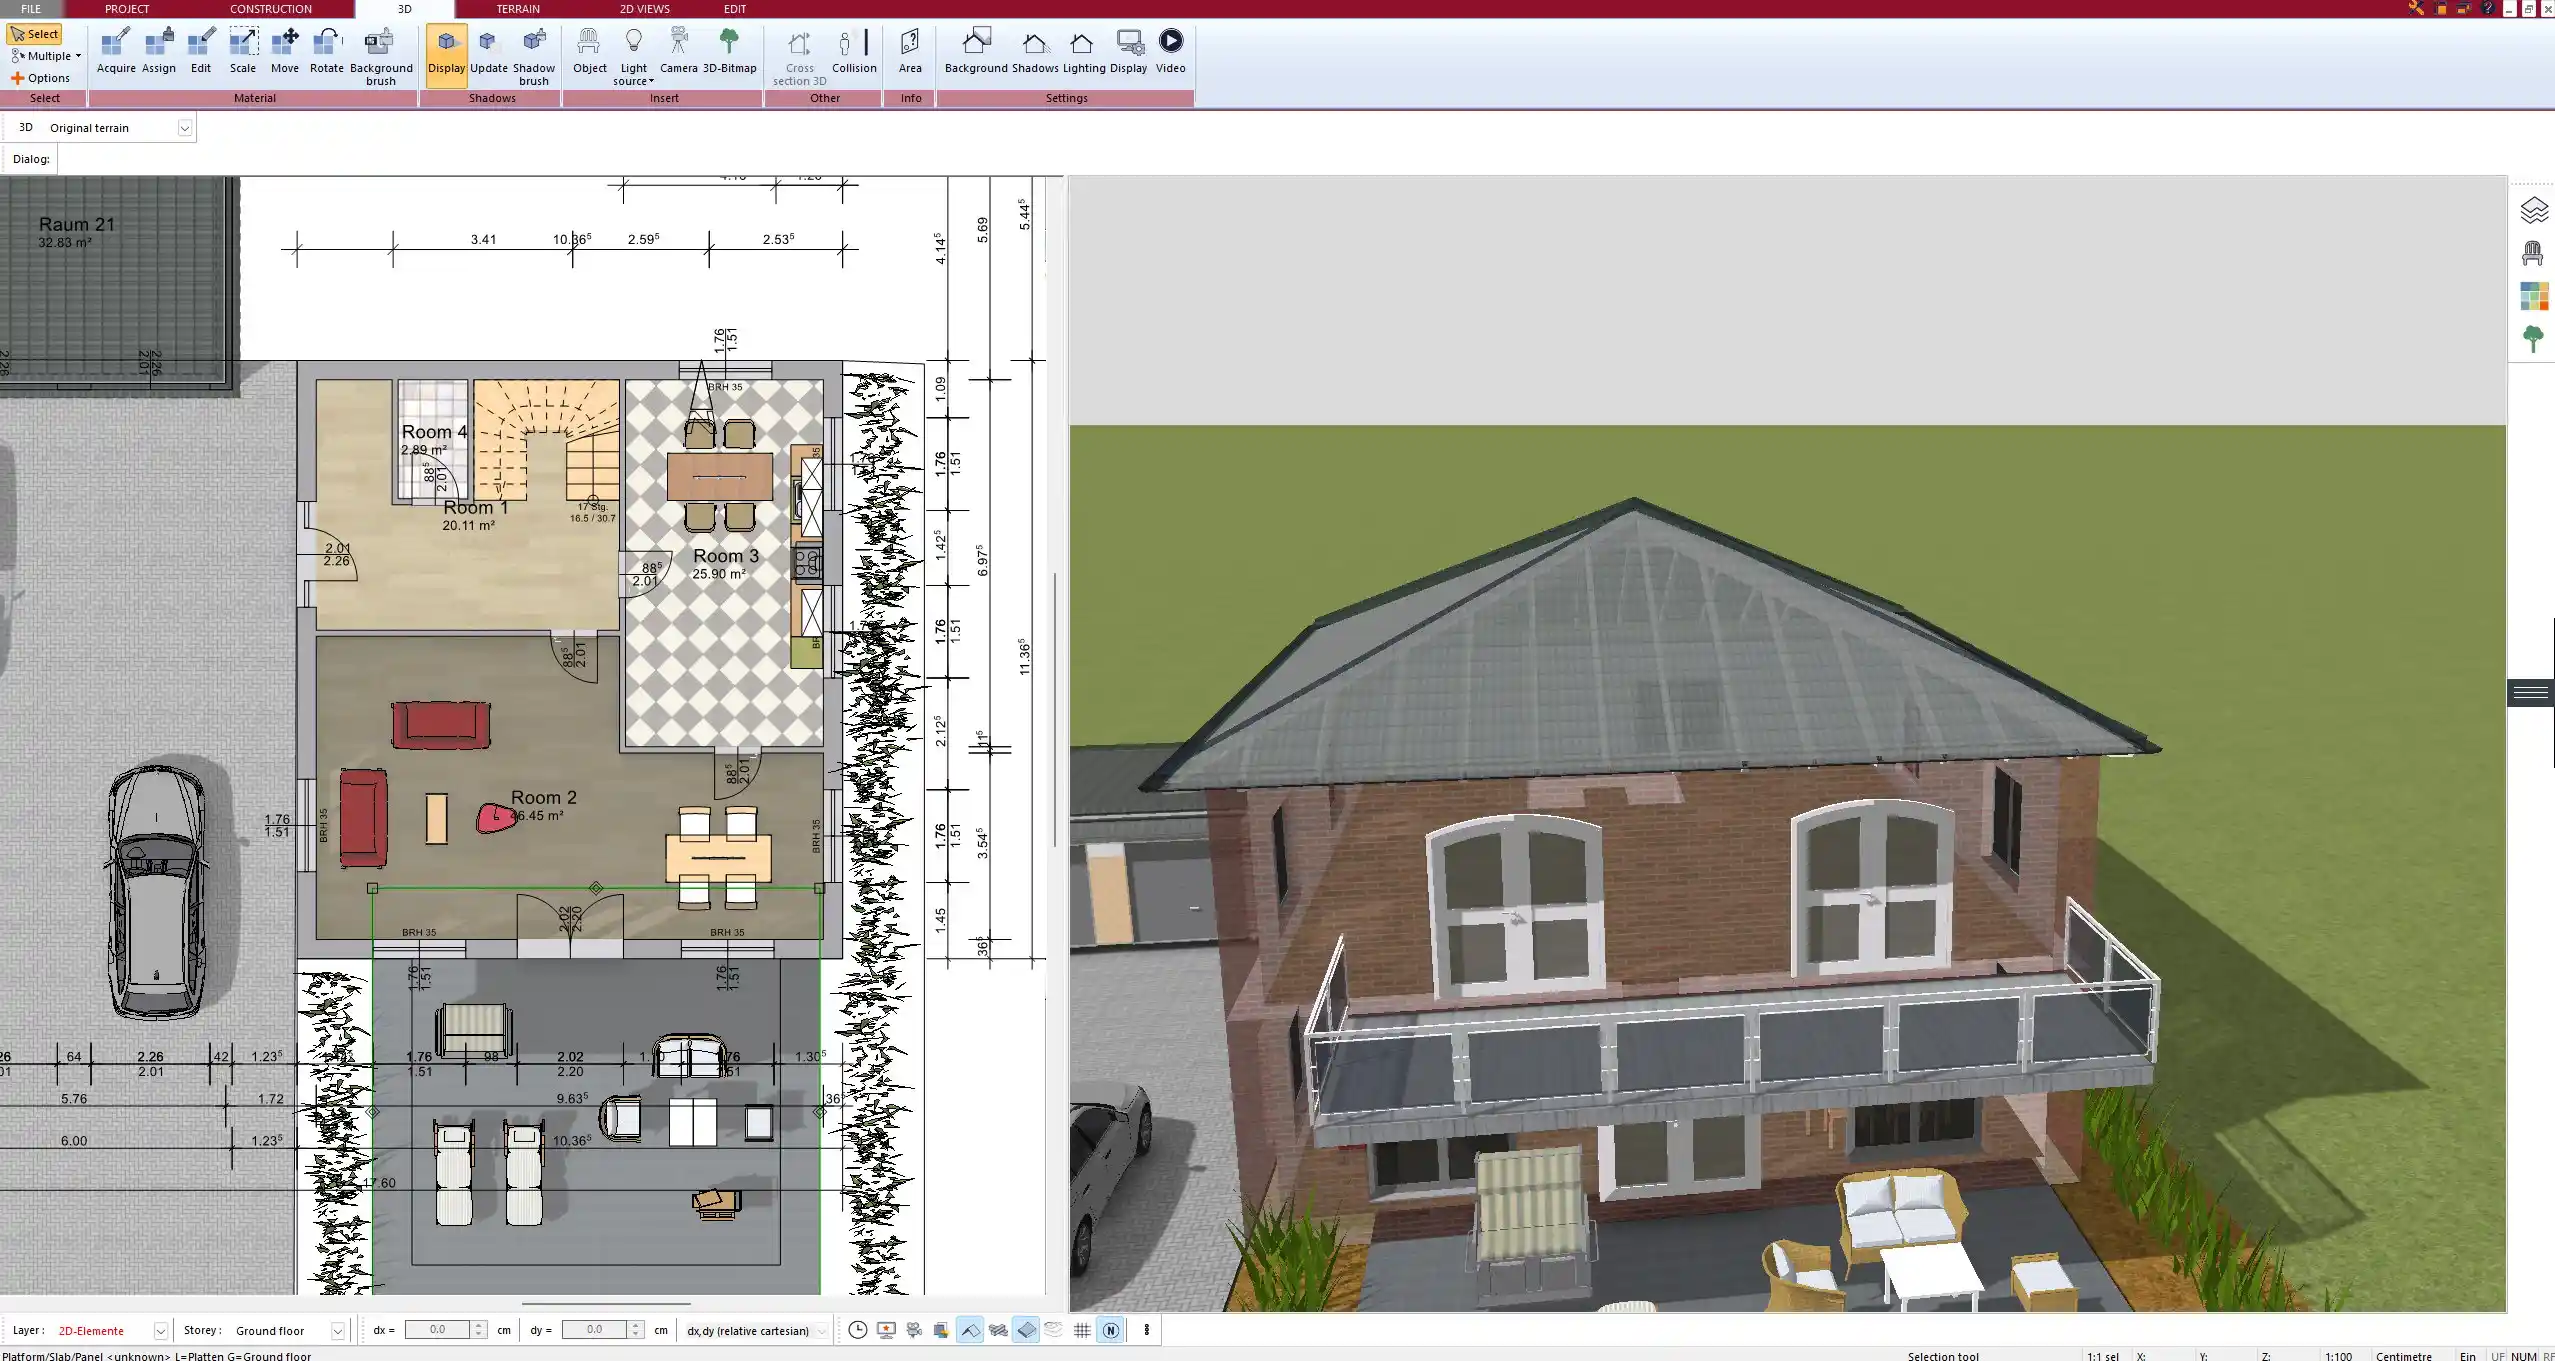Open the CONSTRUCTION ribbon tab
Image resolution: width=2555 pixels, height=1361 pixels.
point(270,8)
